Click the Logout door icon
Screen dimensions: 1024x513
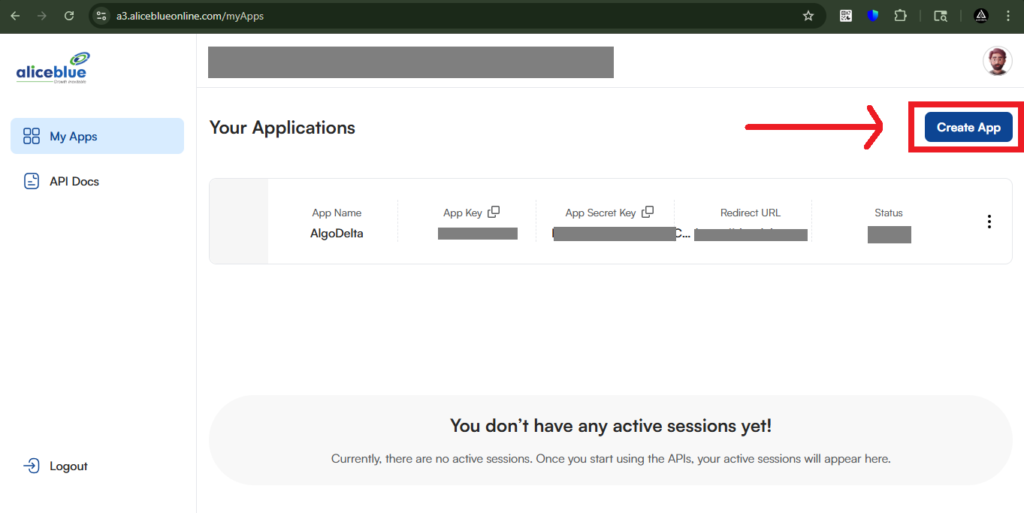click(x=31, y=466)
